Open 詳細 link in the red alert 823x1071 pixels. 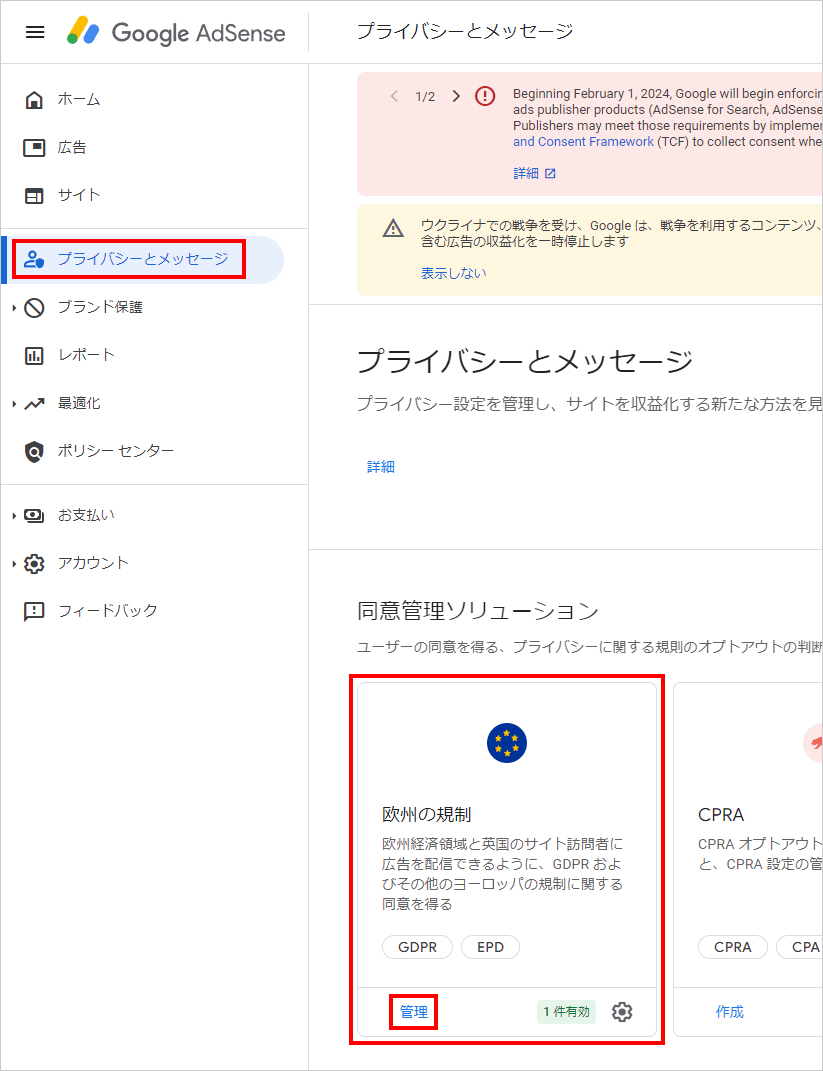pos(526,173)
